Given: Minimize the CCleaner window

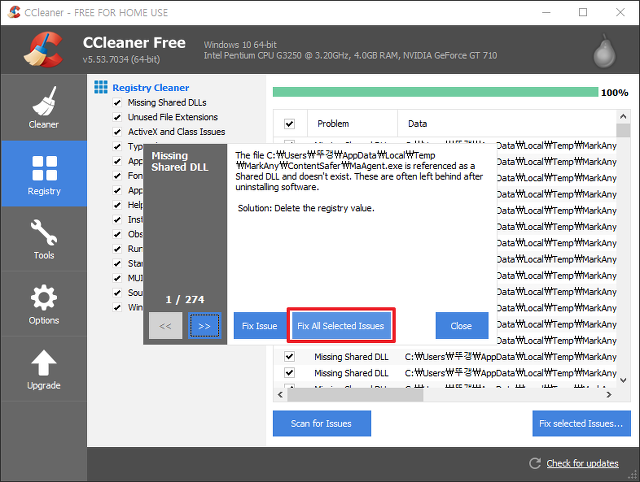Looking at the screenshot, I should click(x=546, y=12).
